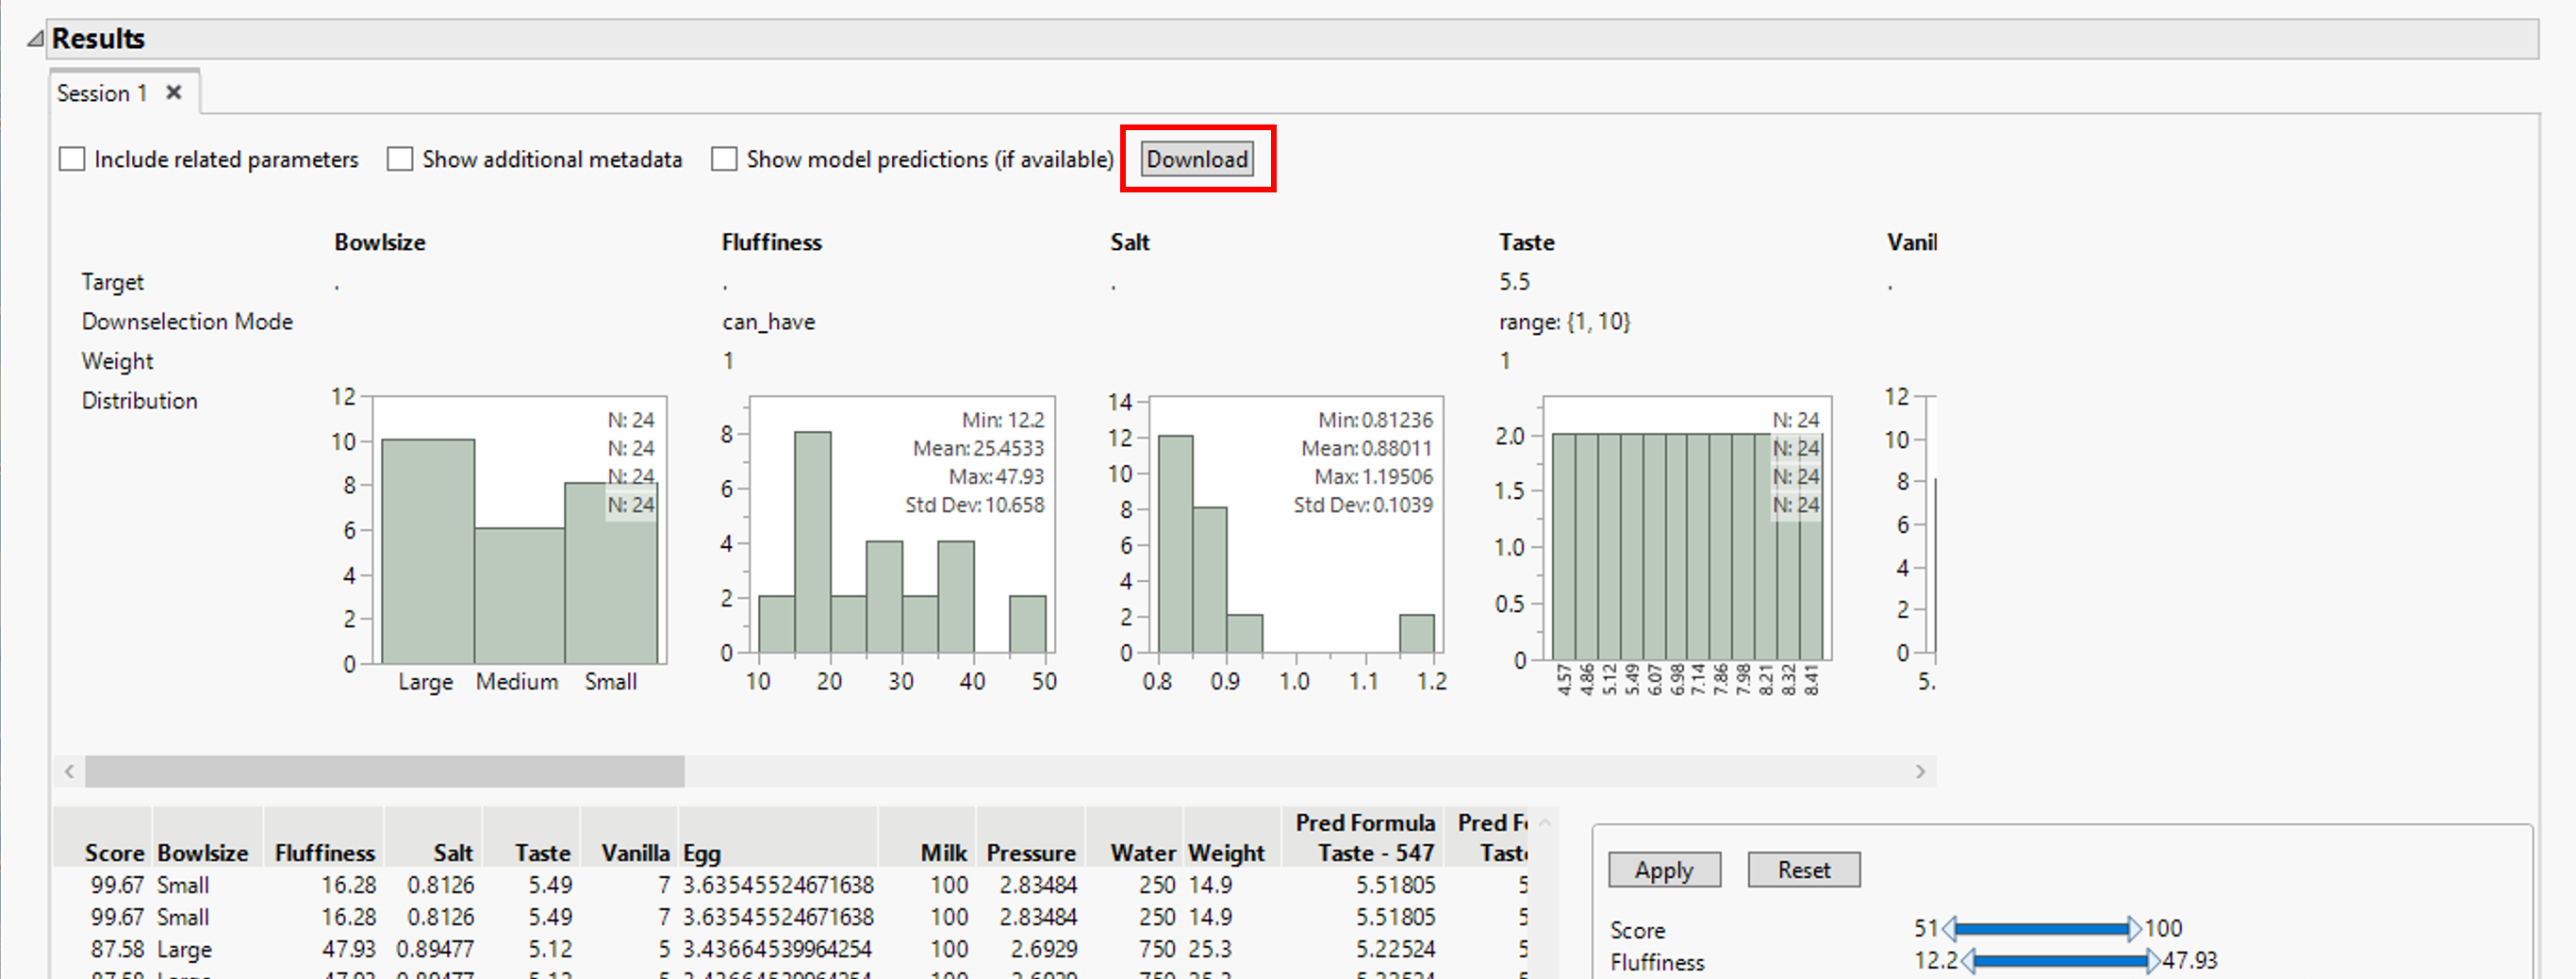Image resolution: width=2576 pixels, height=979 pixels.
Task: Click the 5.22524 prediction cell
Action: (1395, 949)
